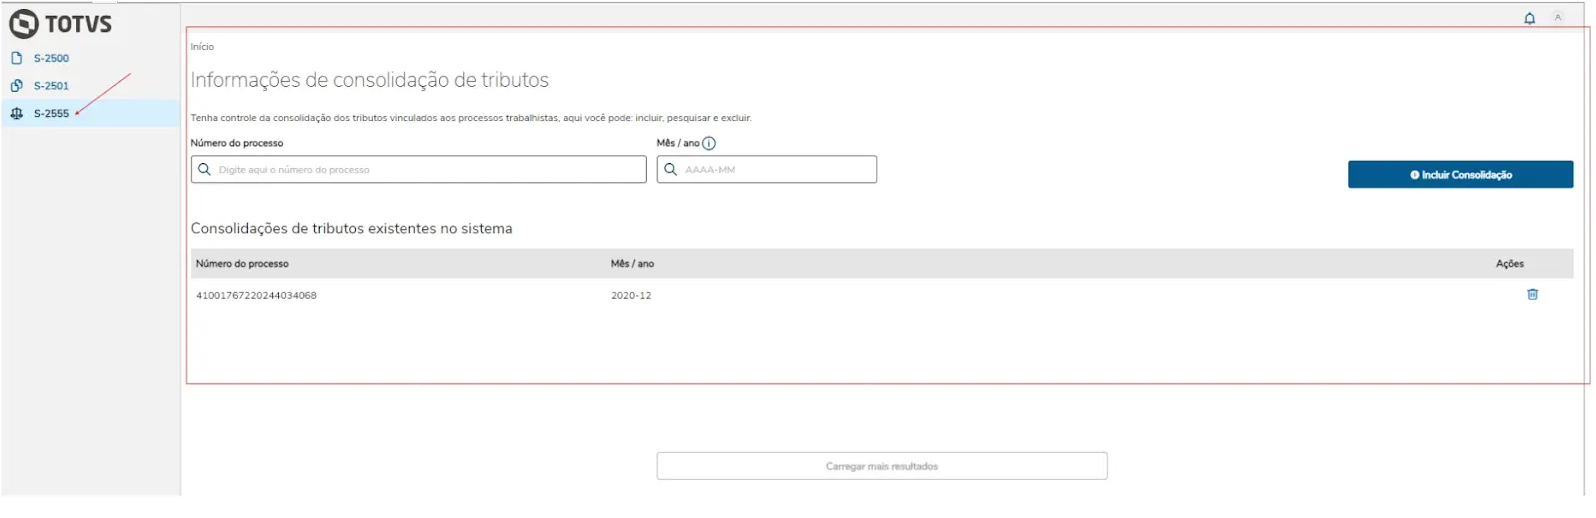Open the user avatar profile icon
Image resolution: width=1596 pixels, height=518 pixels.
pos(1557,18)
